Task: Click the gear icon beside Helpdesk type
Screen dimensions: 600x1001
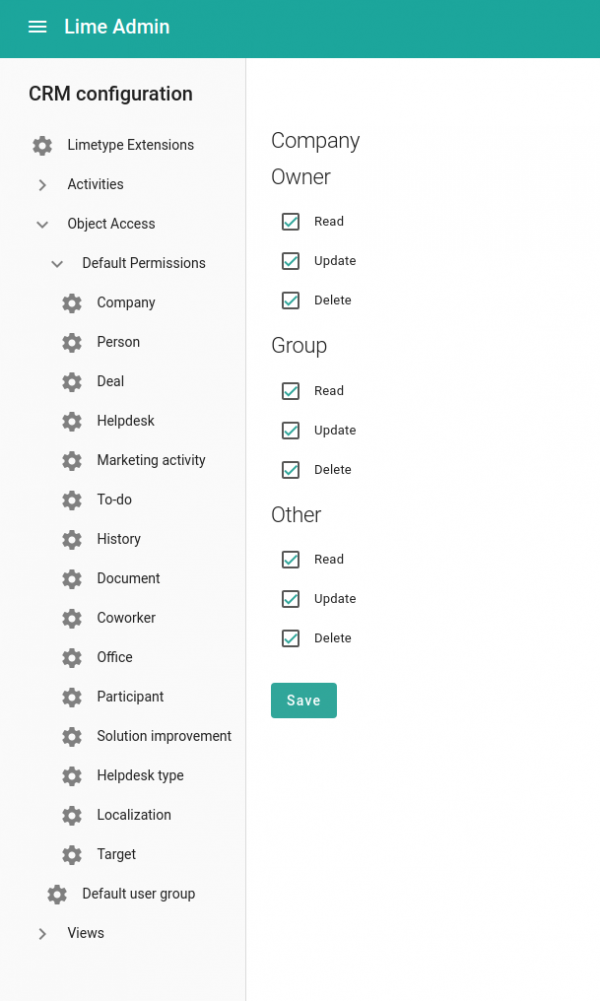Action: click(x=72, y=776)
